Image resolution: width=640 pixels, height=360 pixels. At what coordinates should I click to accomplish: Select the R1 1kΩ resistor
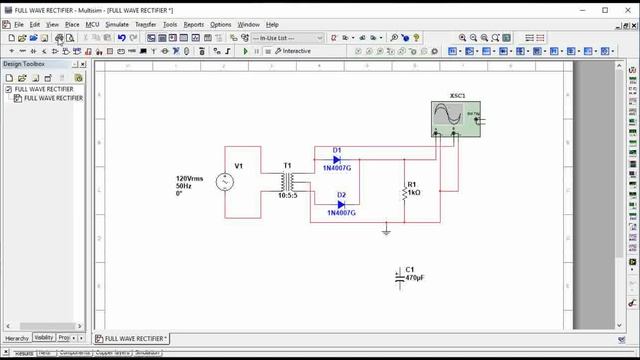[x=404, y=193]
